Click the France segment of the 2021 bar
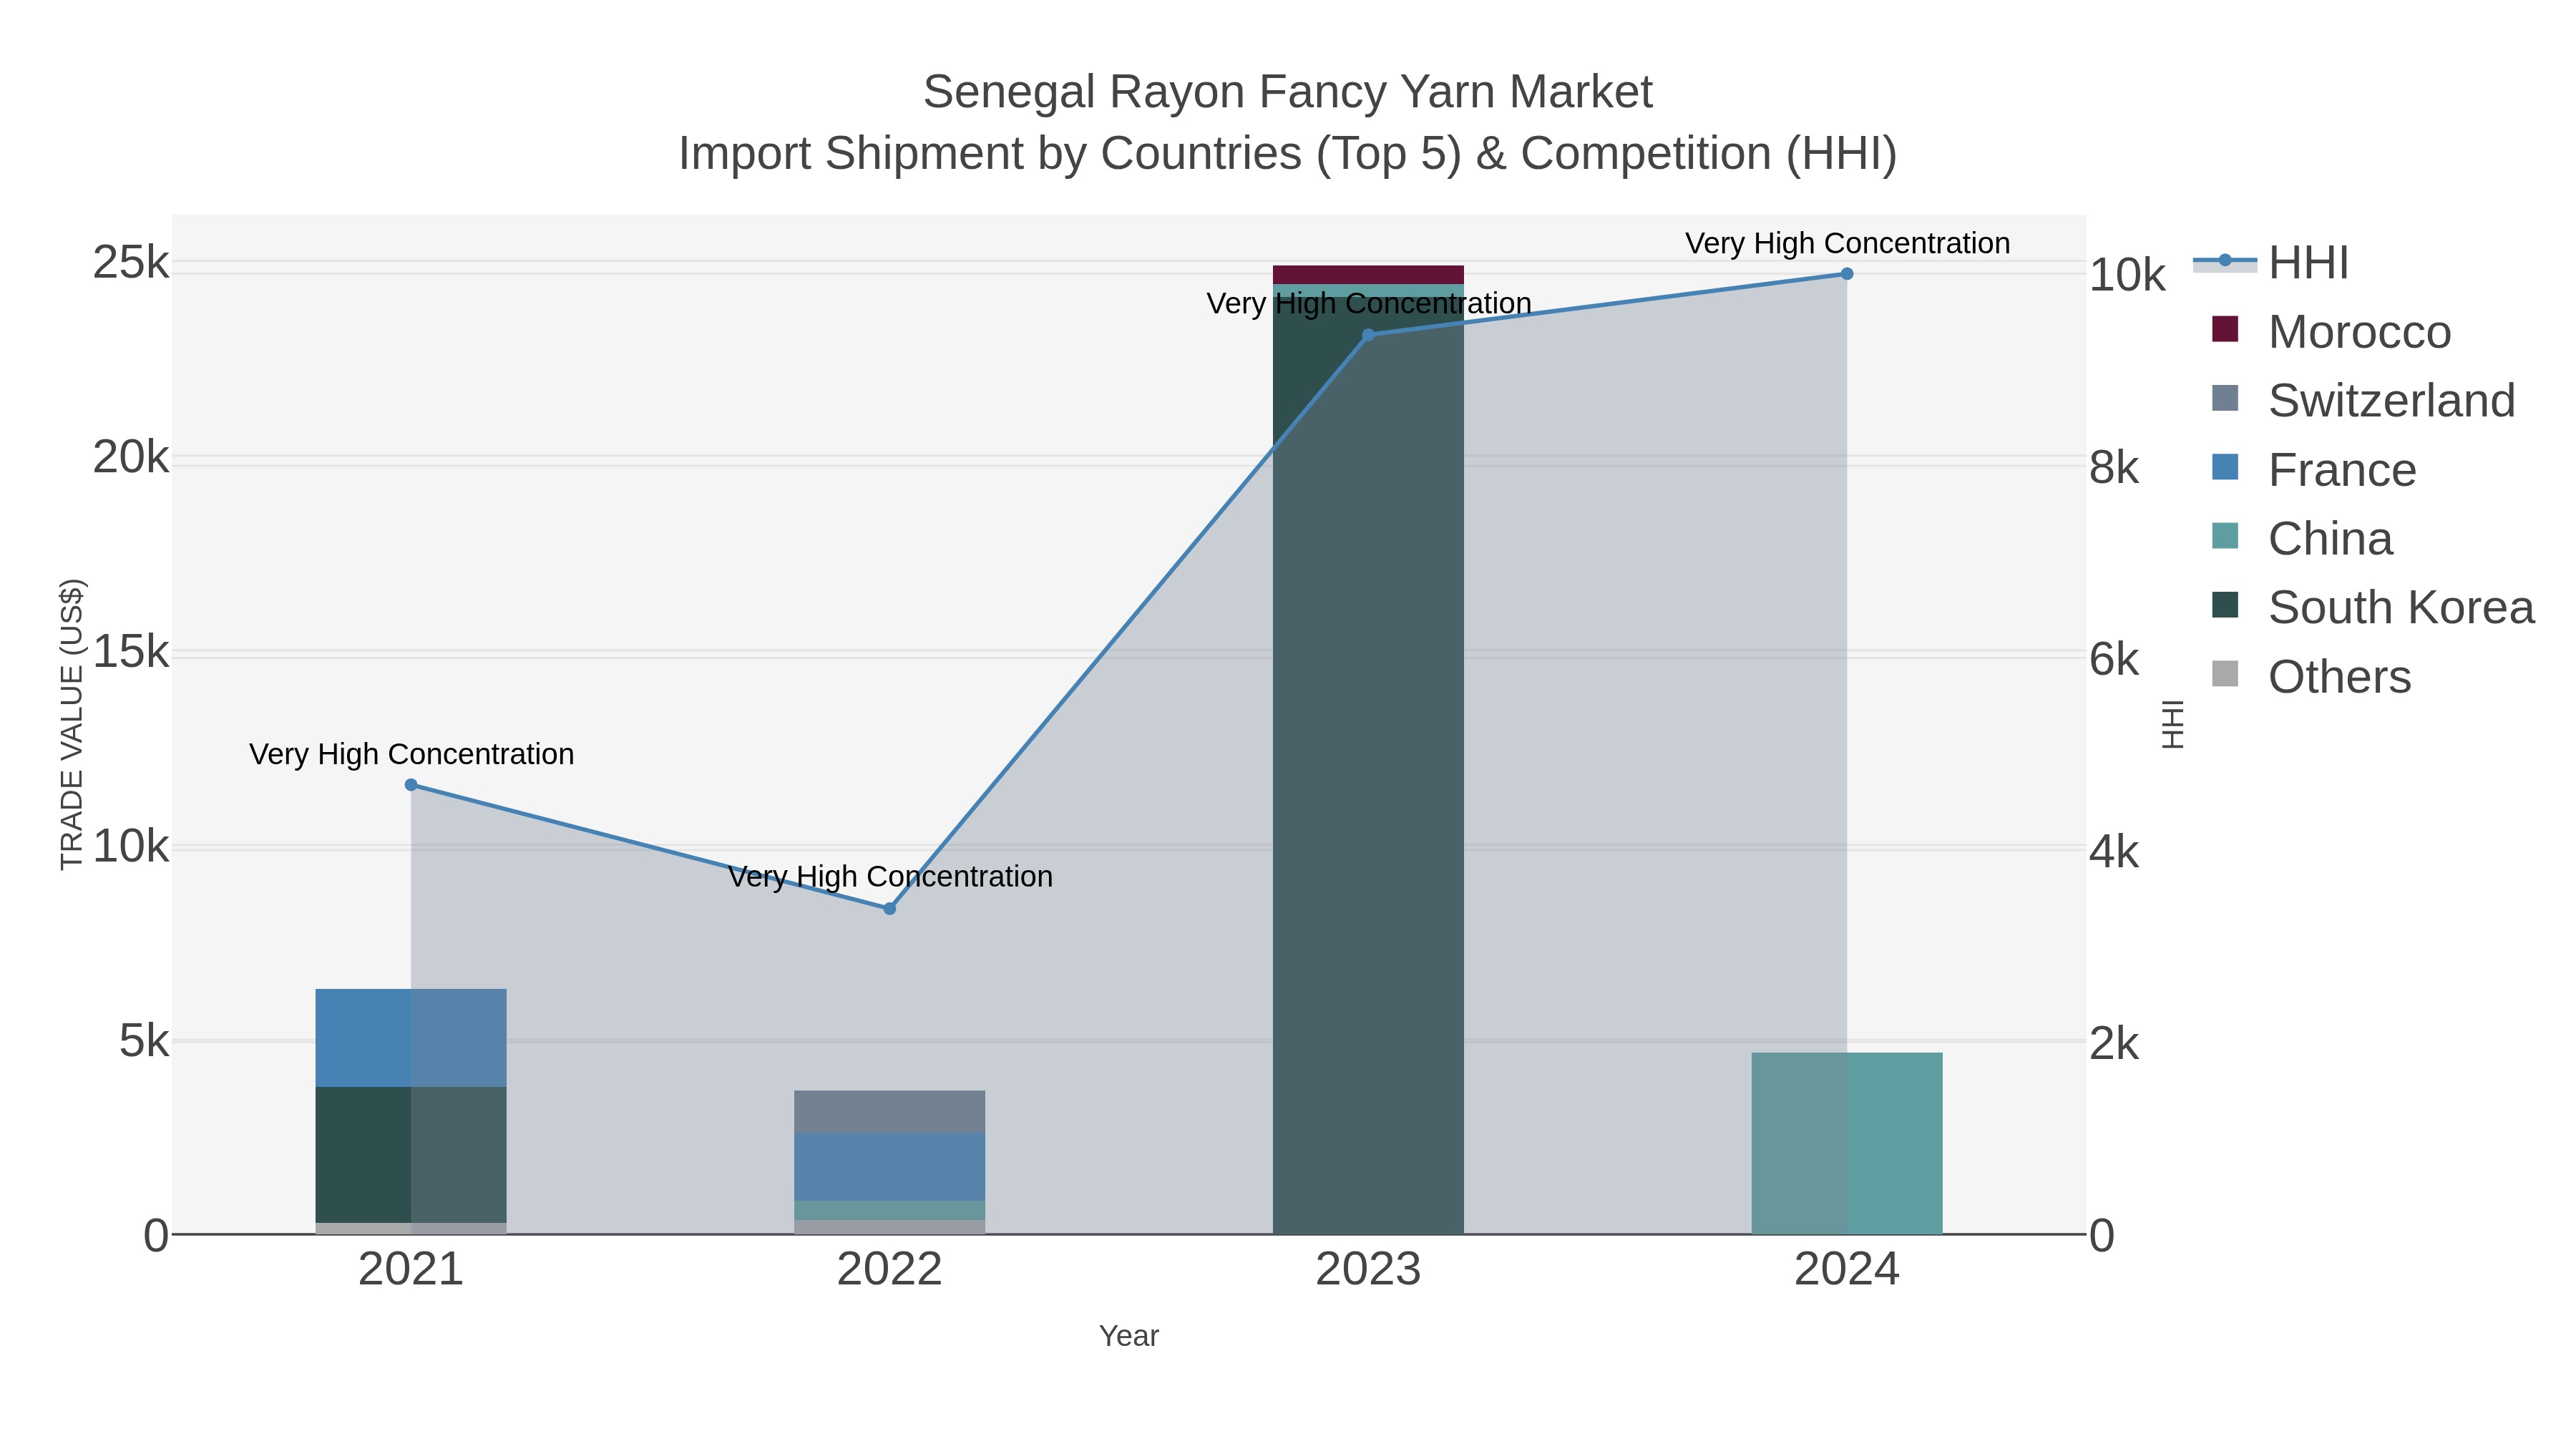Image resolution: width=2576 pixels, height=1449 pixels. 411,1038
